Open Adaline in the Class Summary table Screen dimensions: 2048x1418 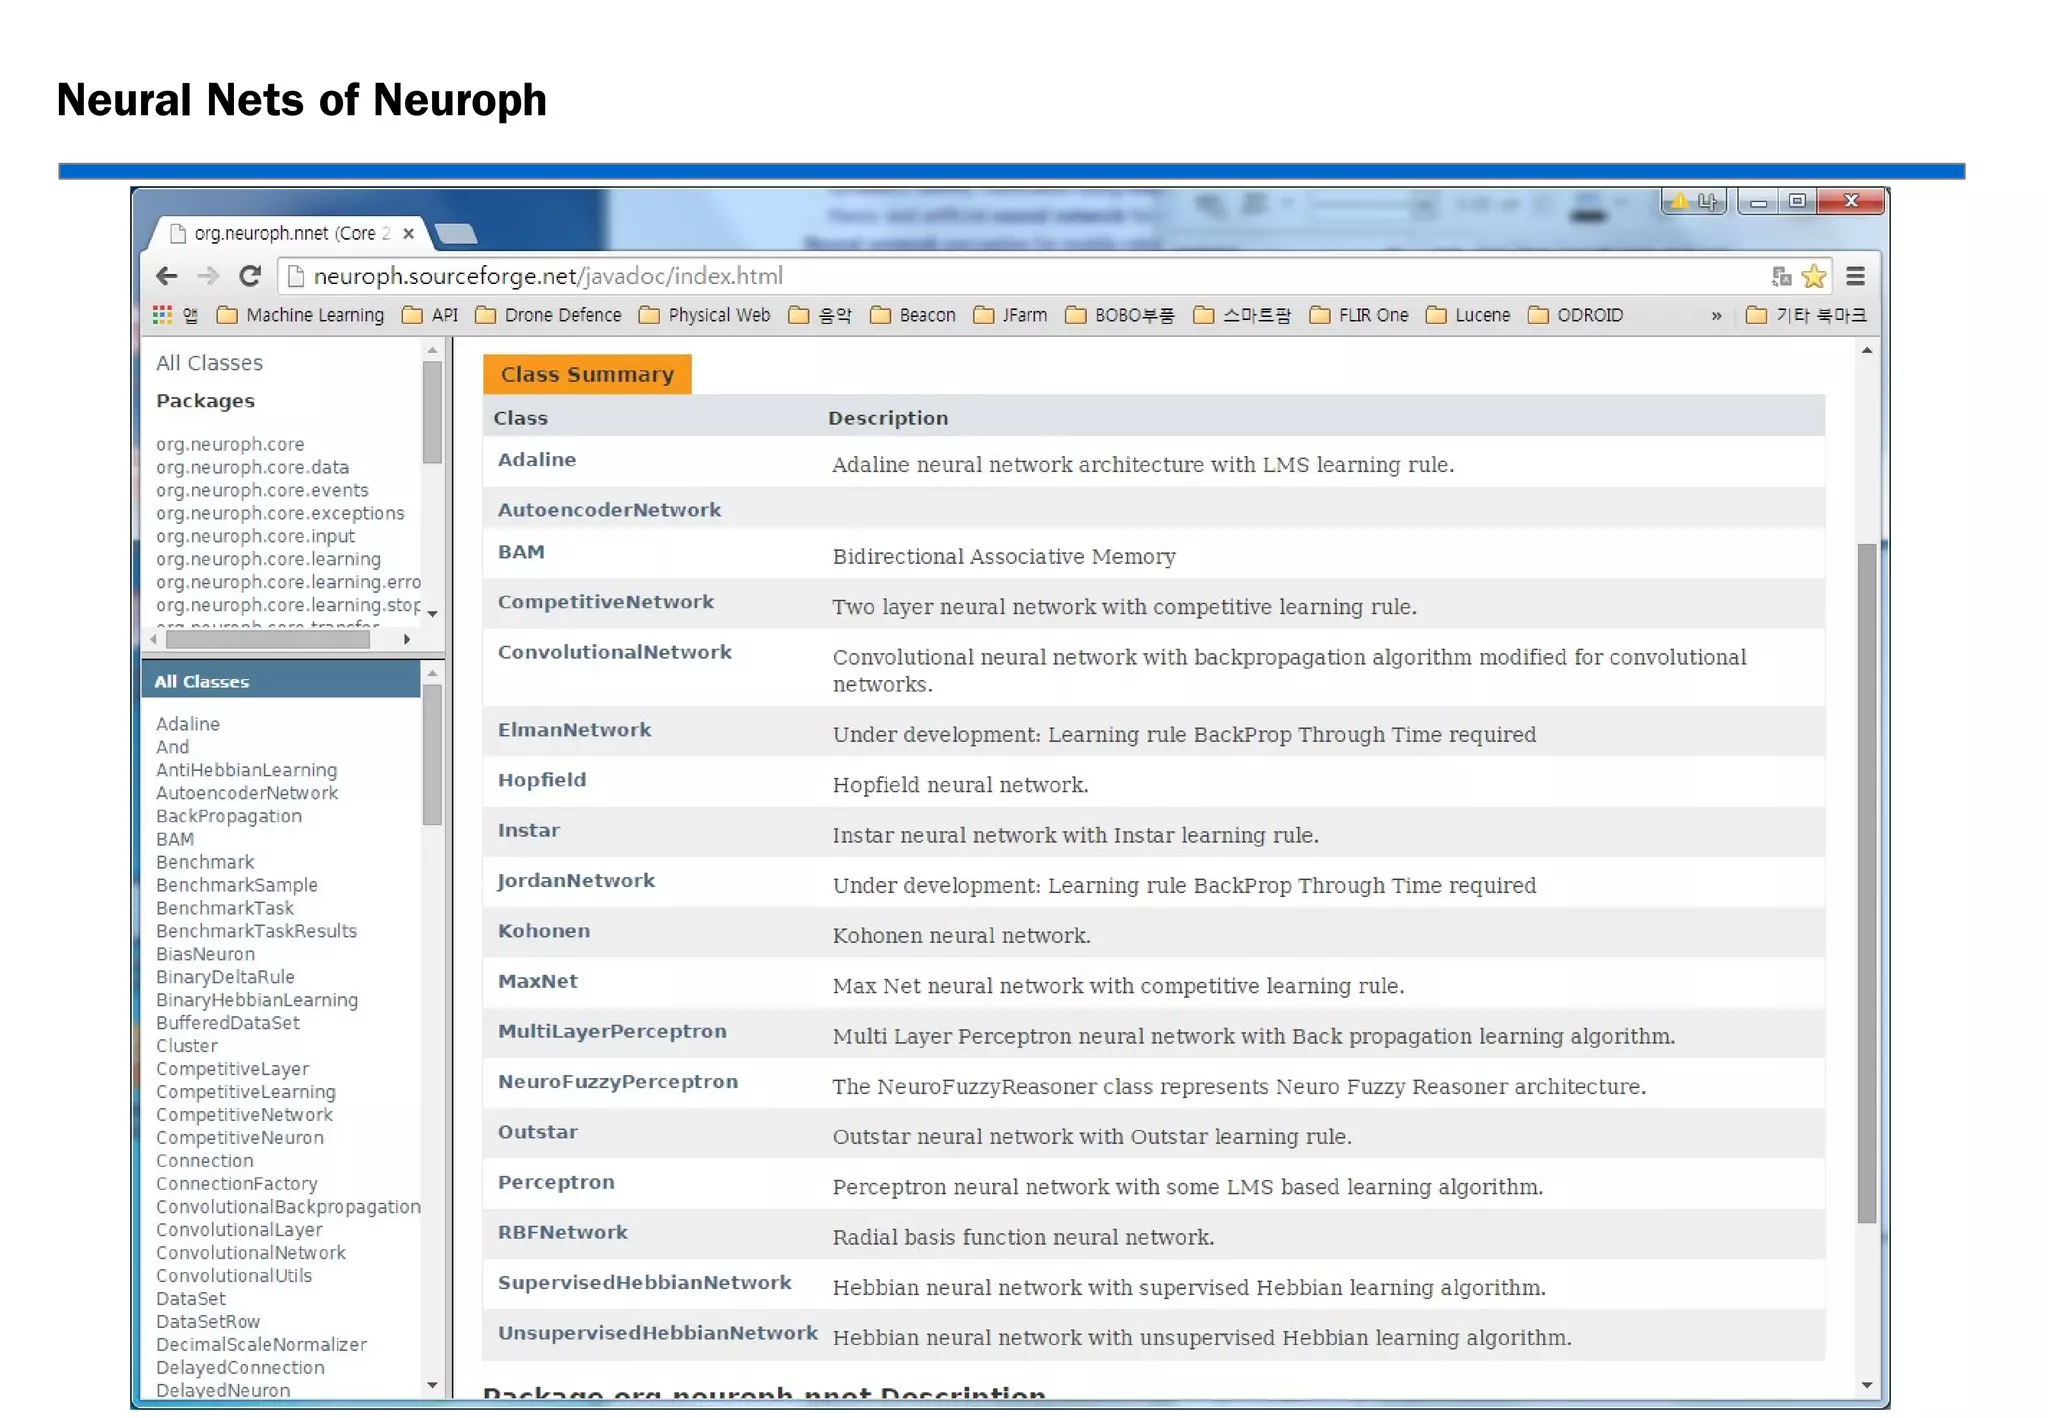[537, 460]
